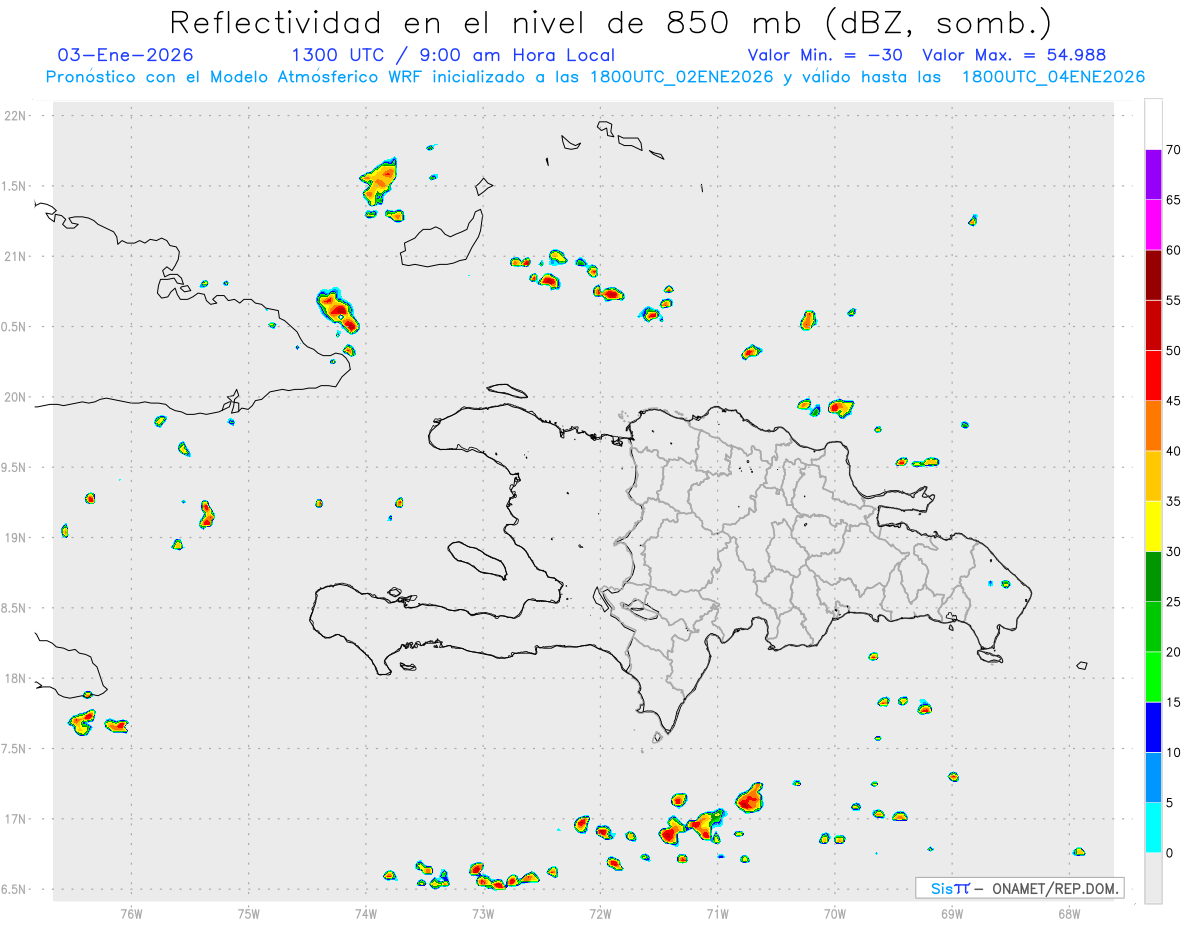
Task: Click the '76W' longitude label
Action: pyautogui.click(x=130, y=913)
